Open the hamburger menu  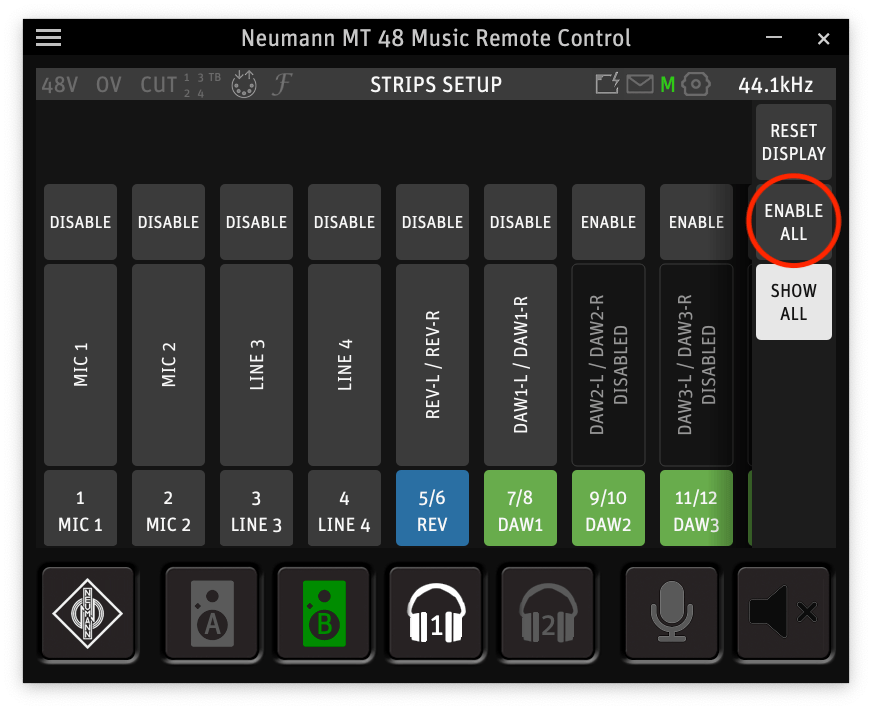pyautogui.click(x=49, y=38)
